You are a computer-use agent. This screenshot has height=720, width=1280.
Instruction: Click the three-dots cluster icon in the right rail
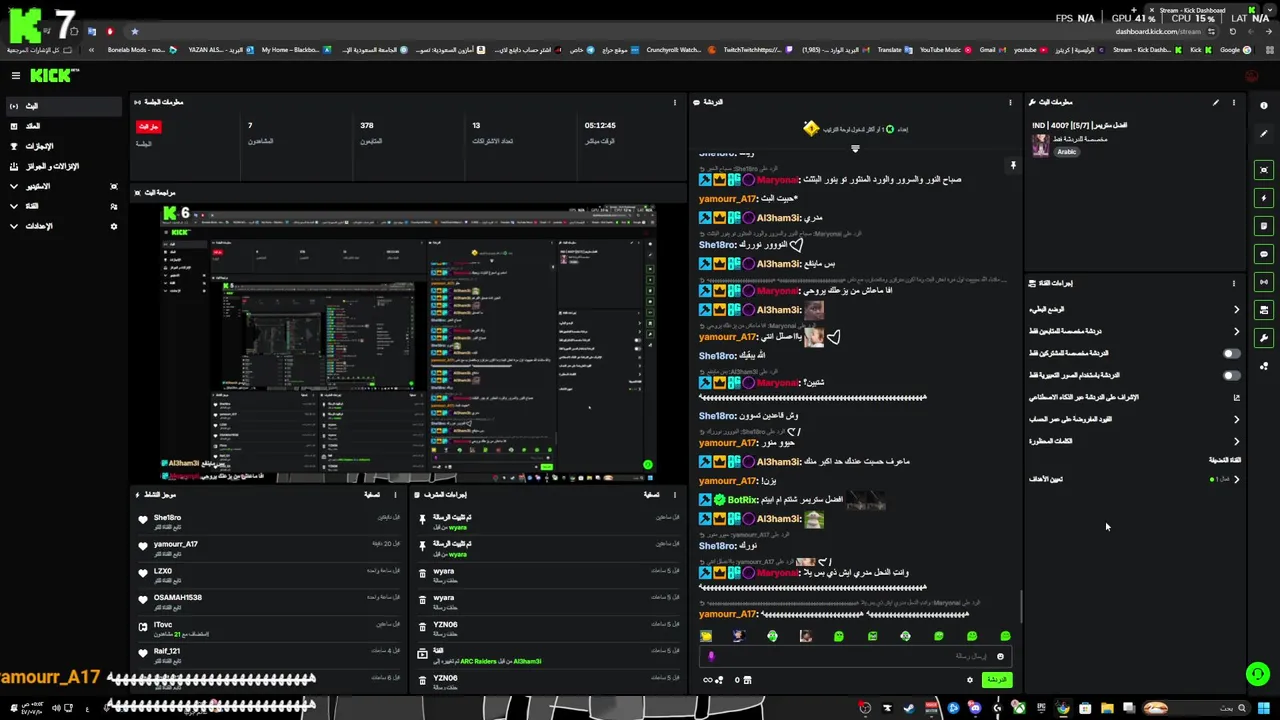coord(1265,366)
